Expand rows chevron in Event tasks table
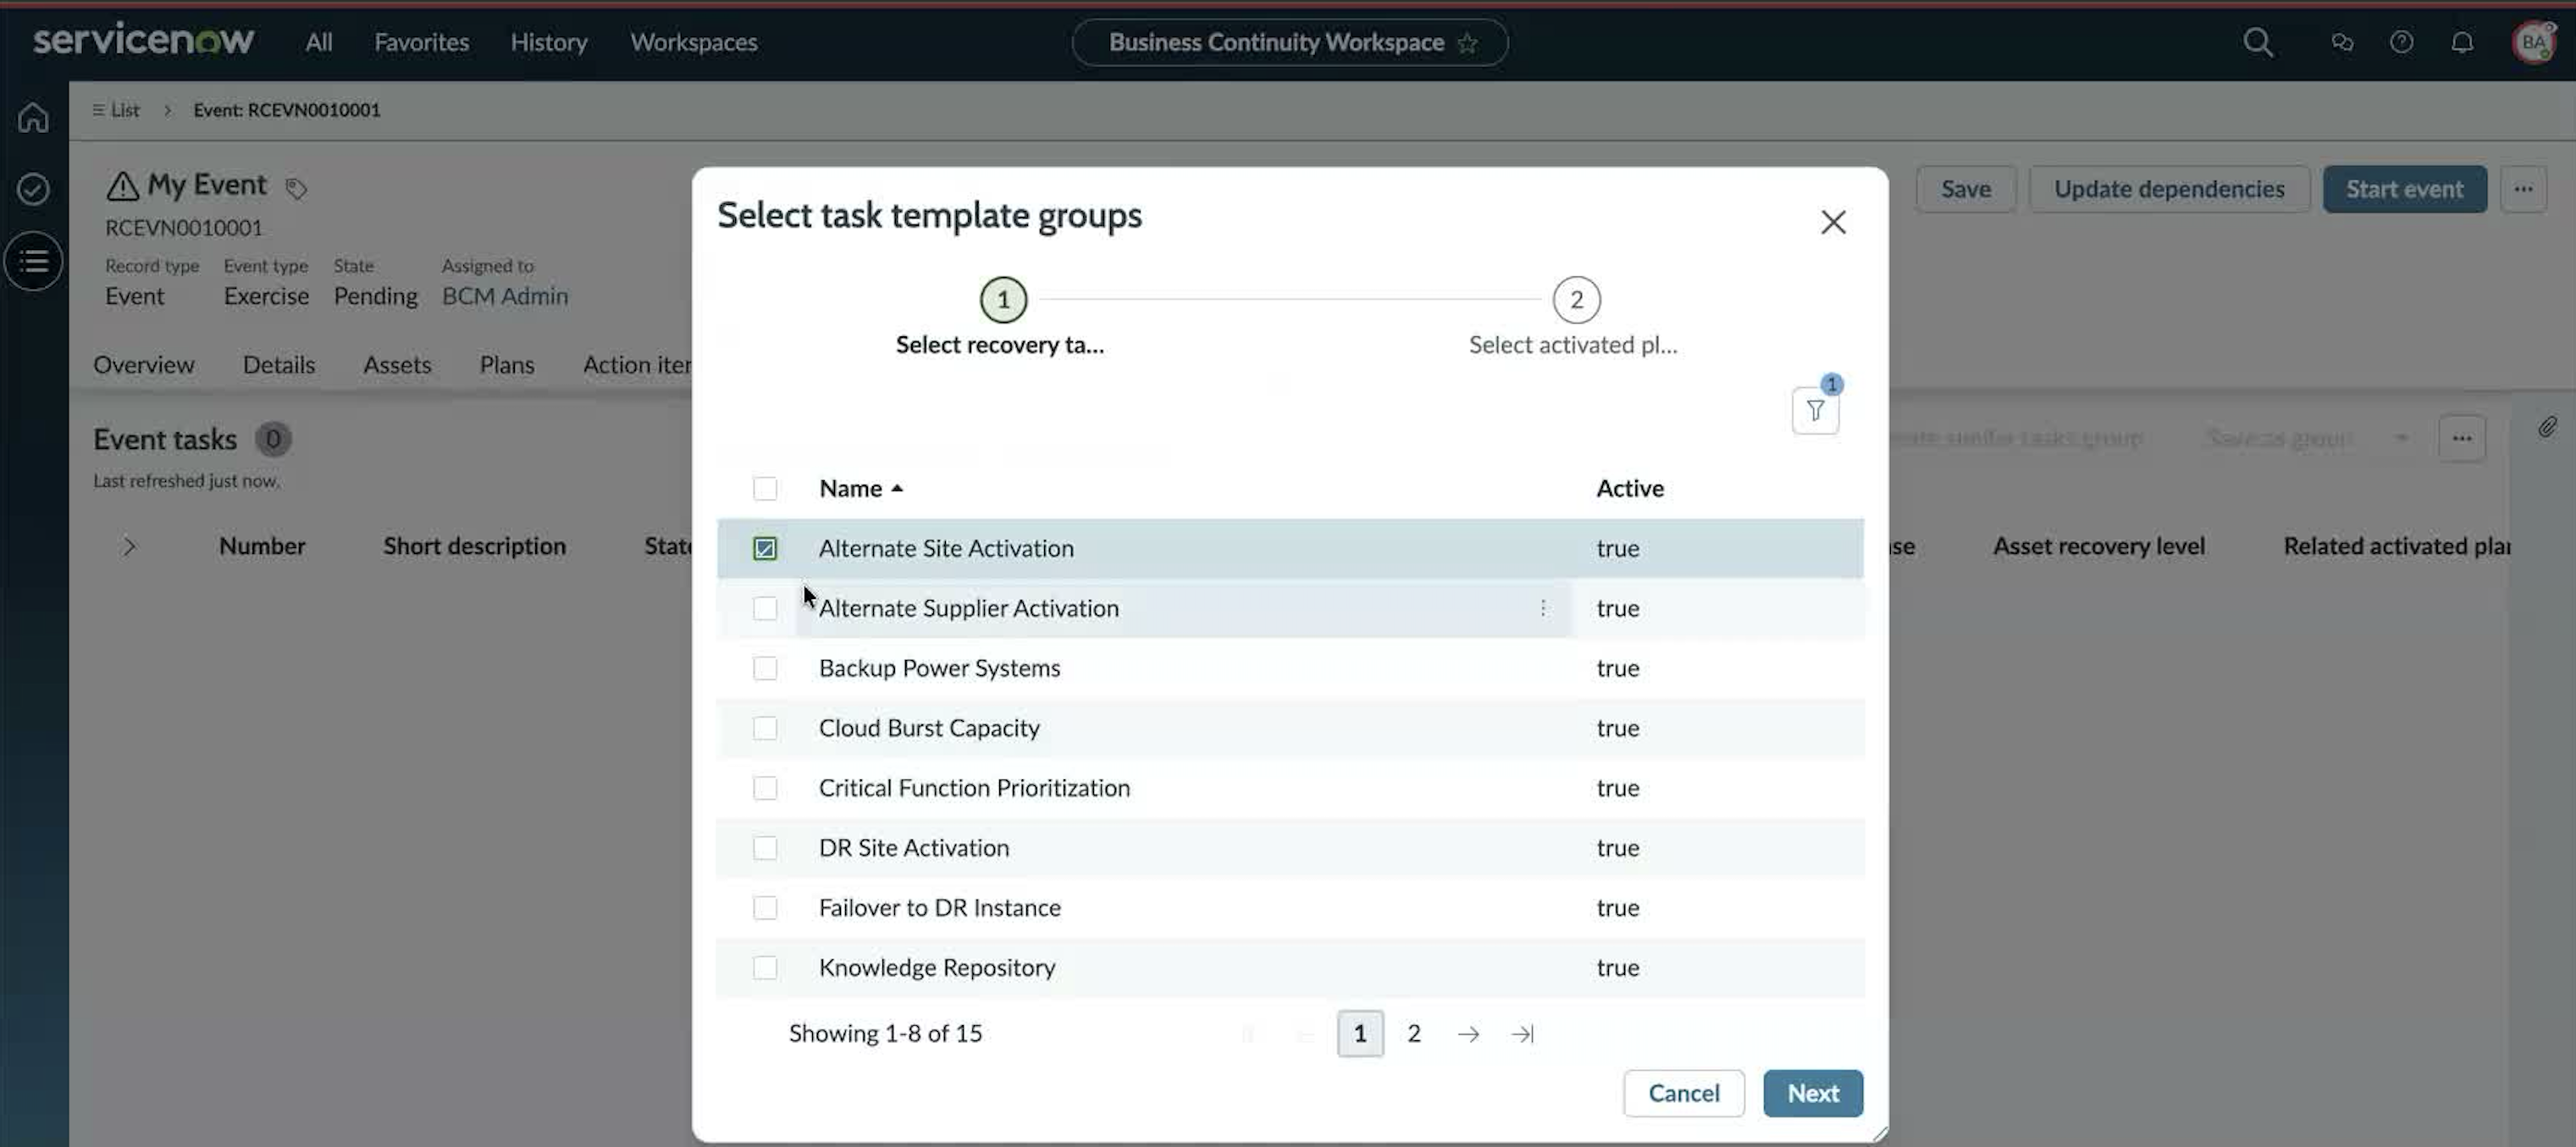 tap(129, 546)
